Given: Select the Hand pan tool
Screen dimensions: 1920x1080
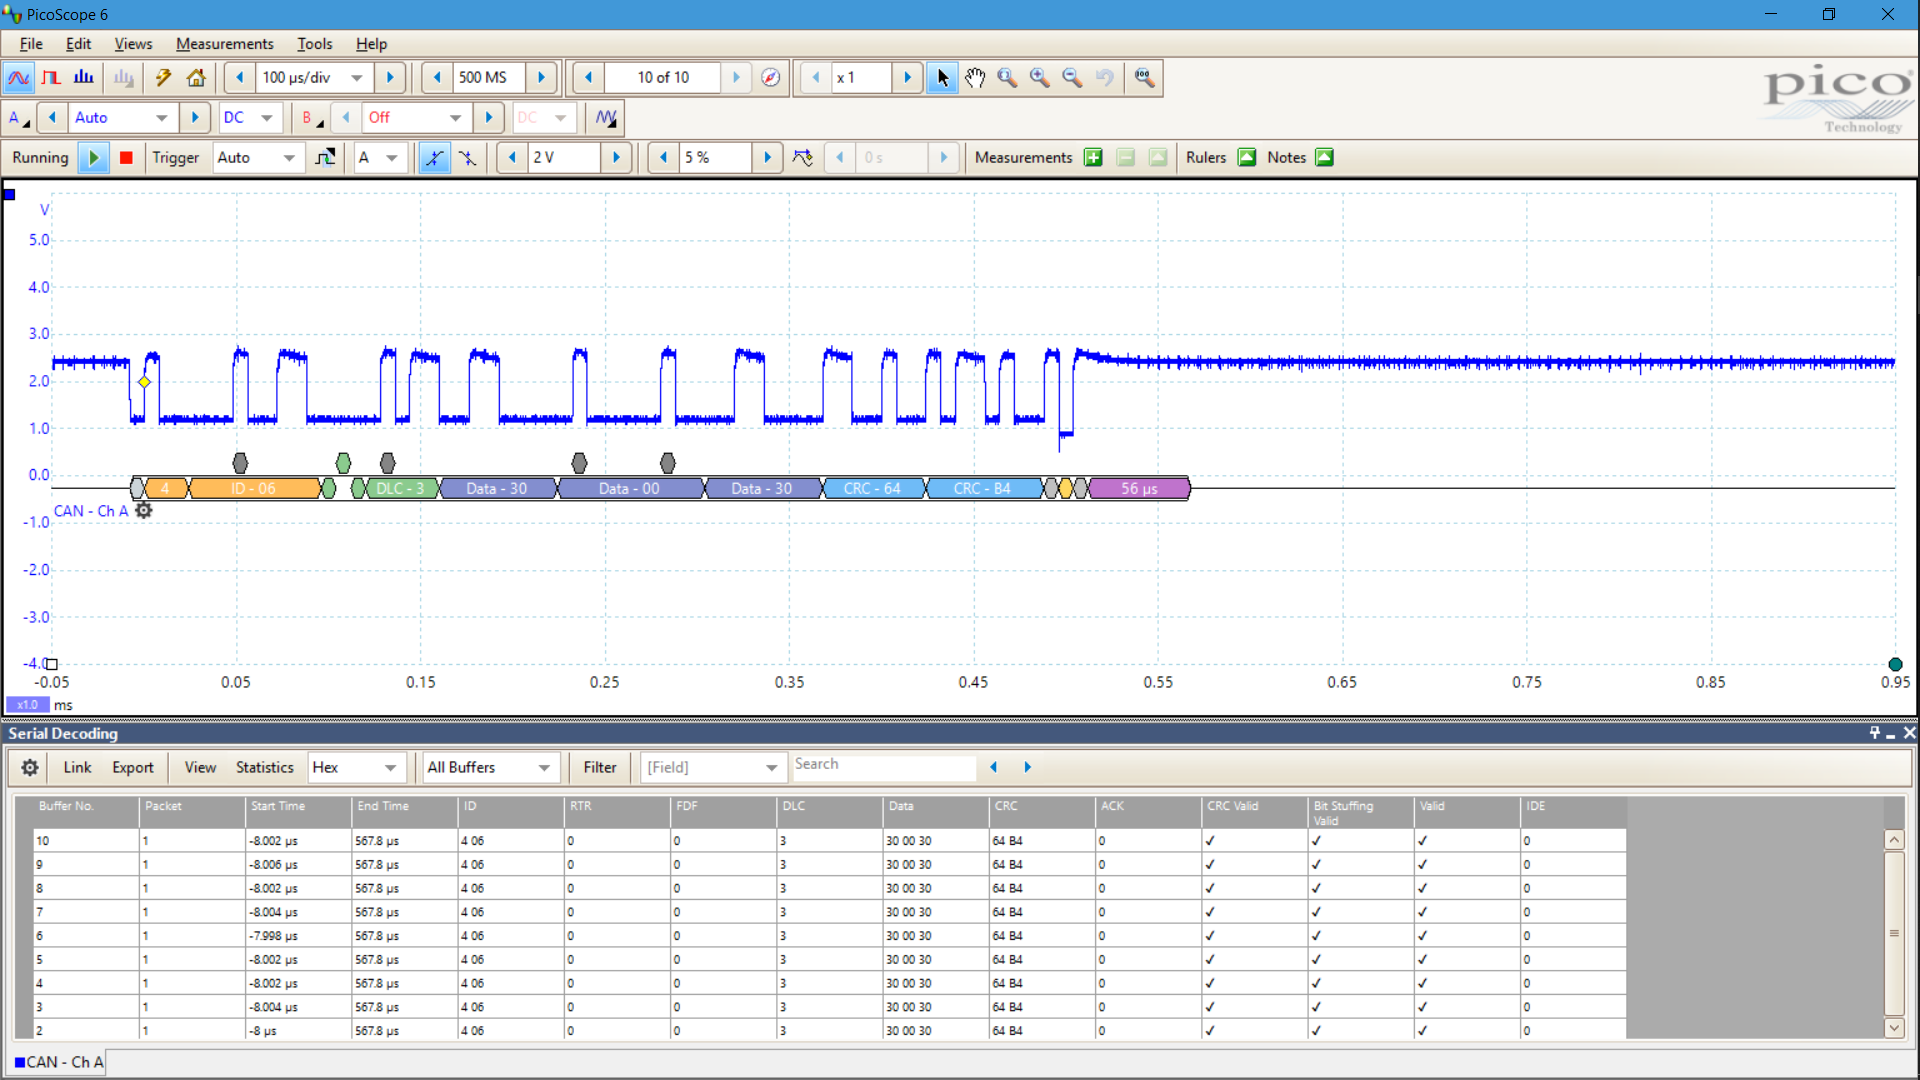Looking at the screenshot, I should (975, 78).
